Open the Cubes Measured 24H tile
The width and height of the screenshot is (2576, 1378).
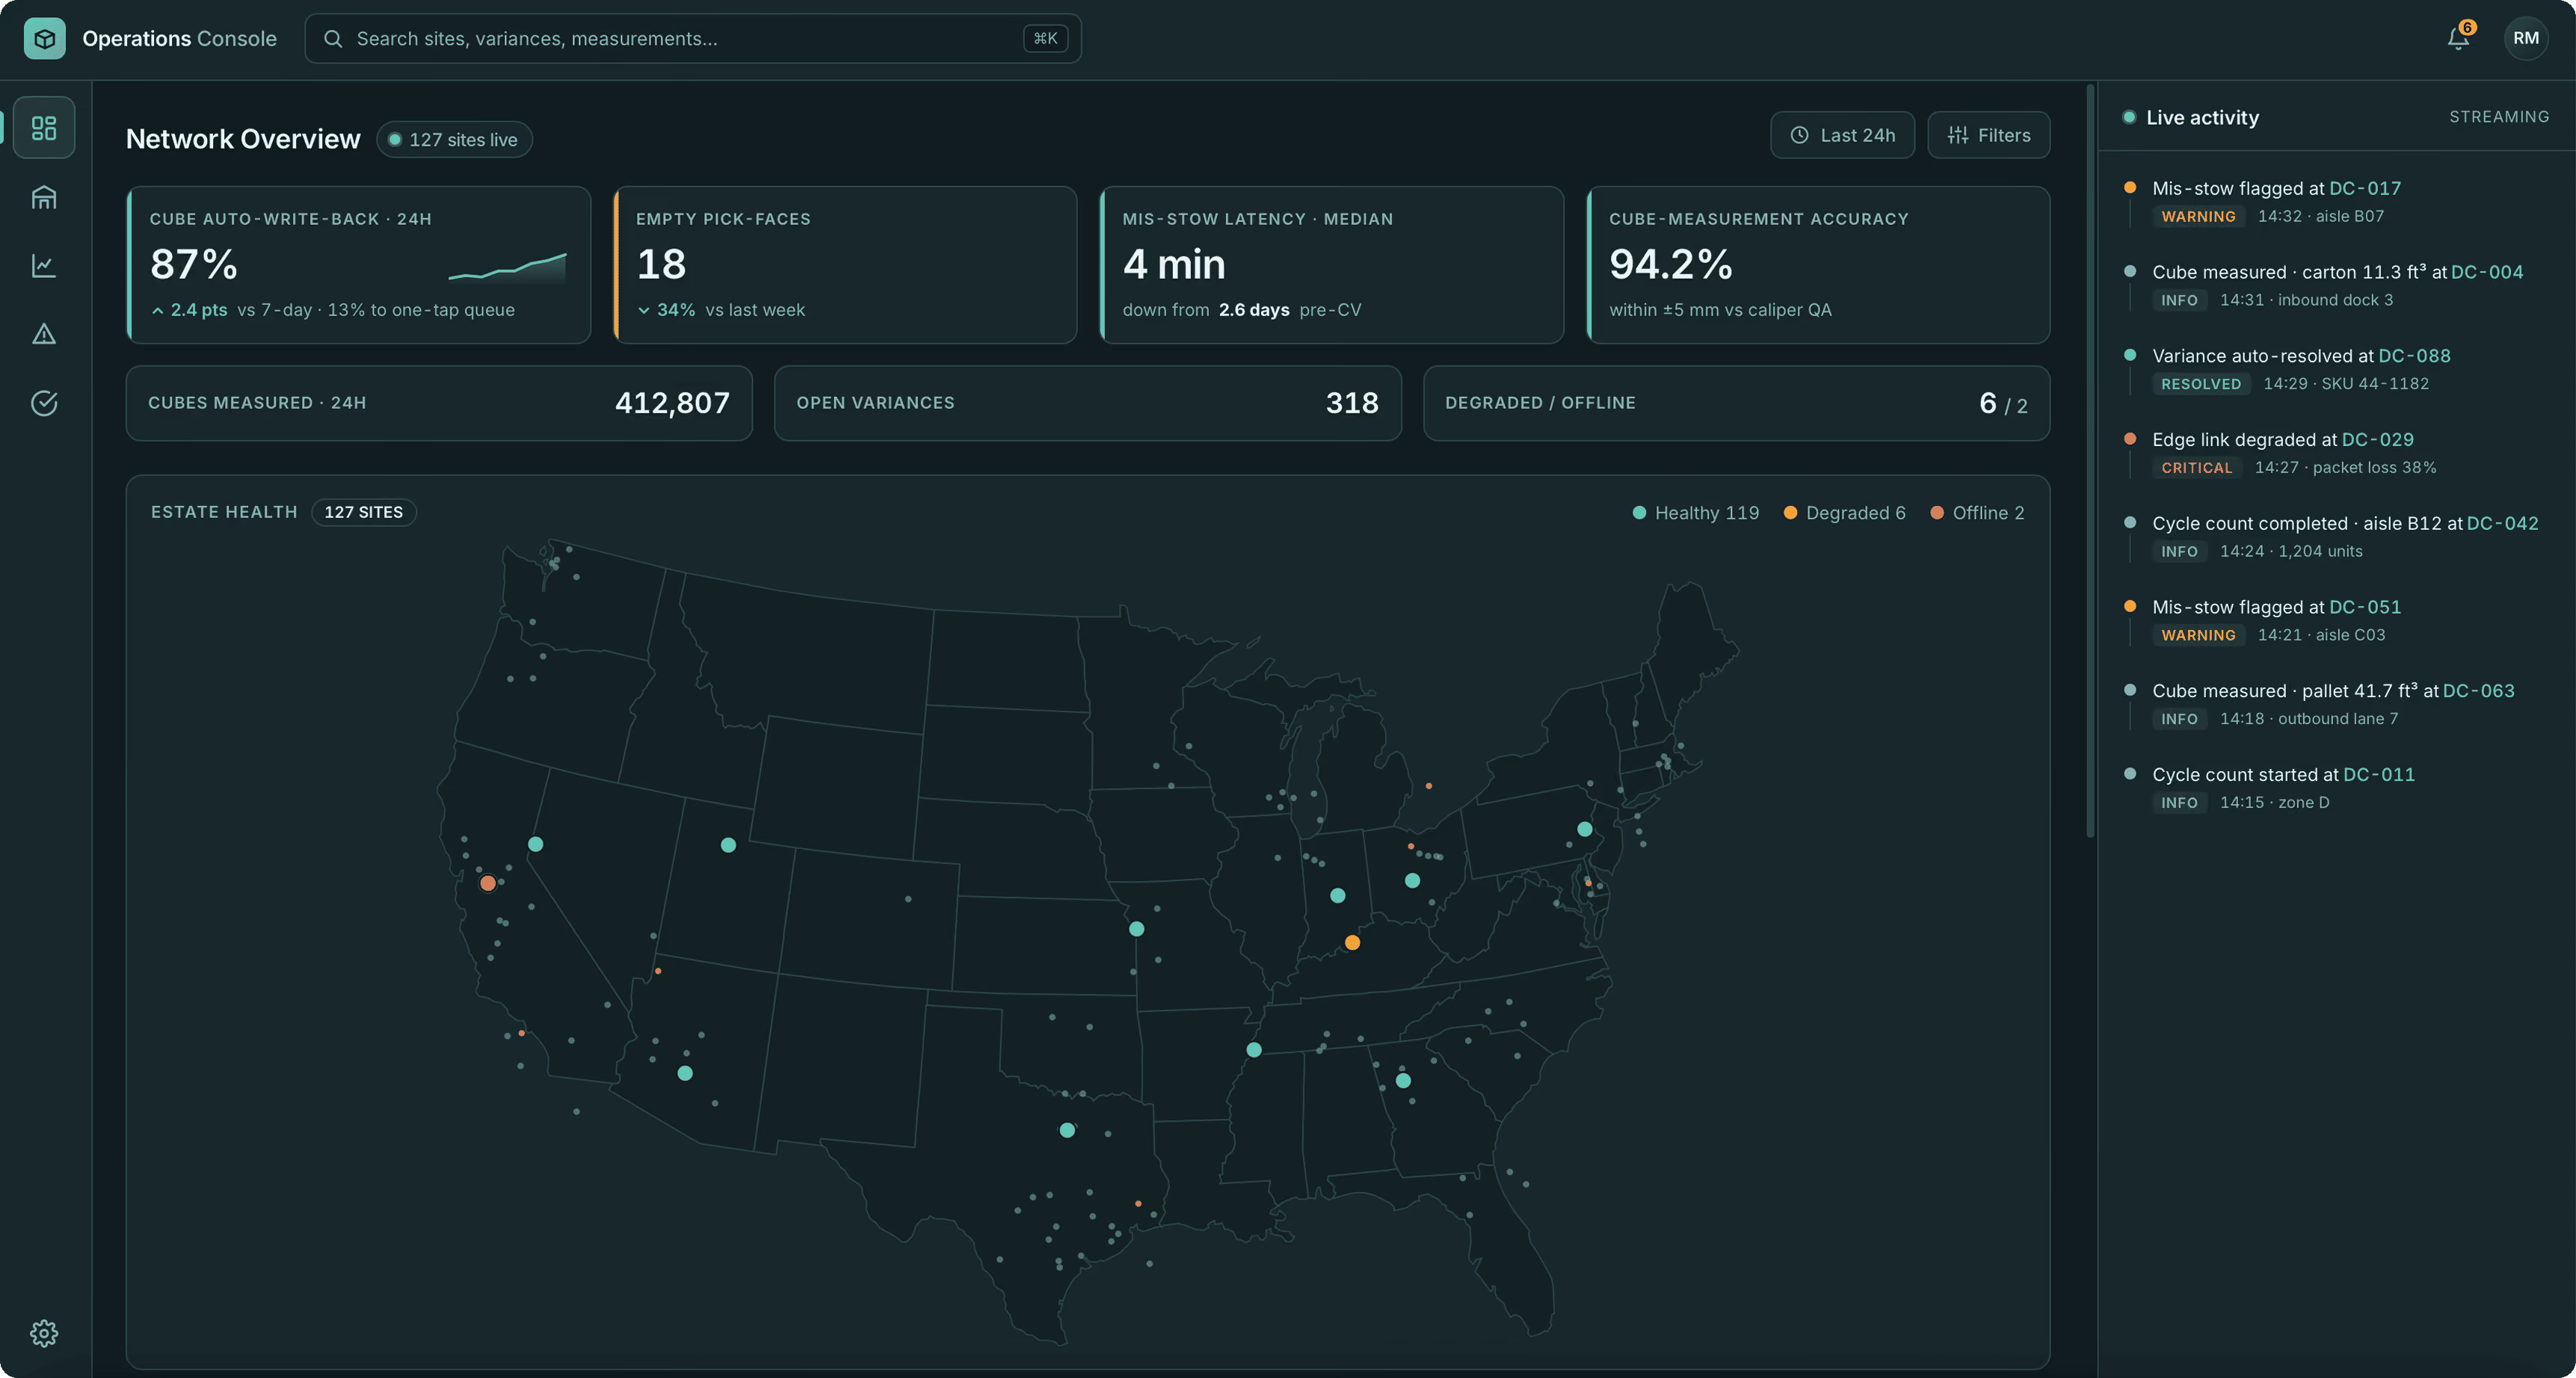439,403
